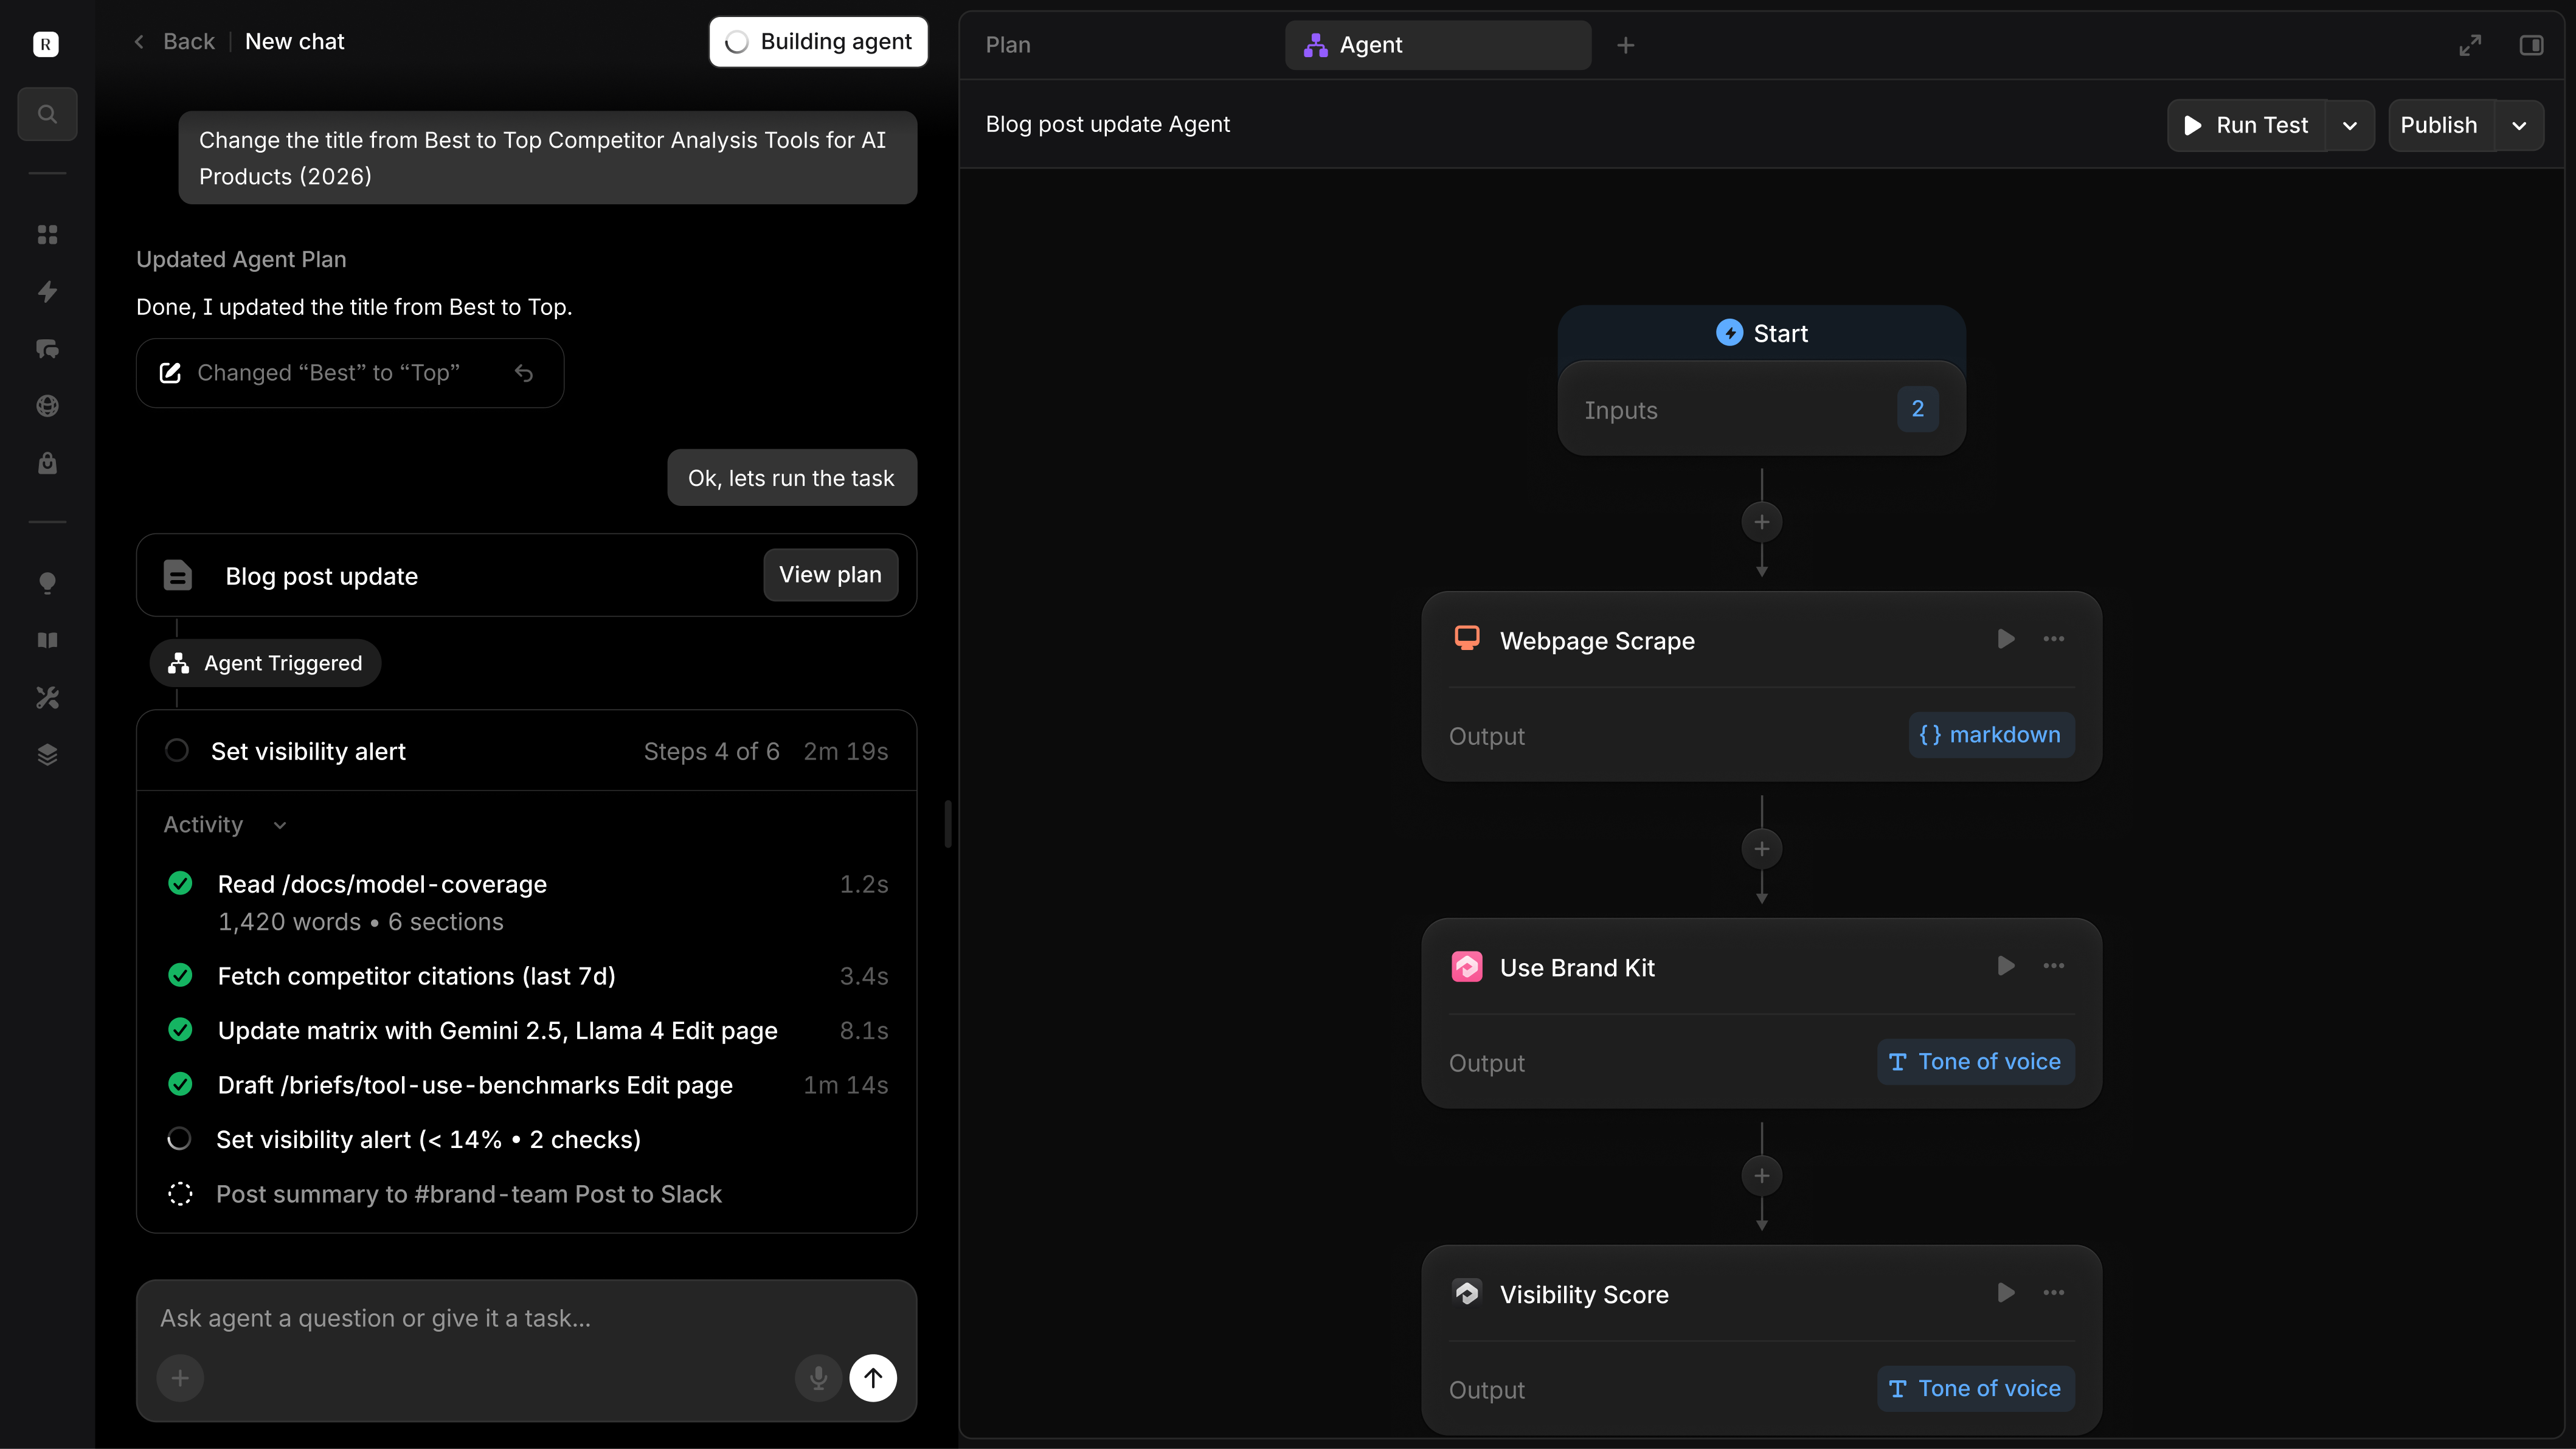Select the Visibility Score node title
Screen dimensions: 2576x1449
[1584, 1295]
